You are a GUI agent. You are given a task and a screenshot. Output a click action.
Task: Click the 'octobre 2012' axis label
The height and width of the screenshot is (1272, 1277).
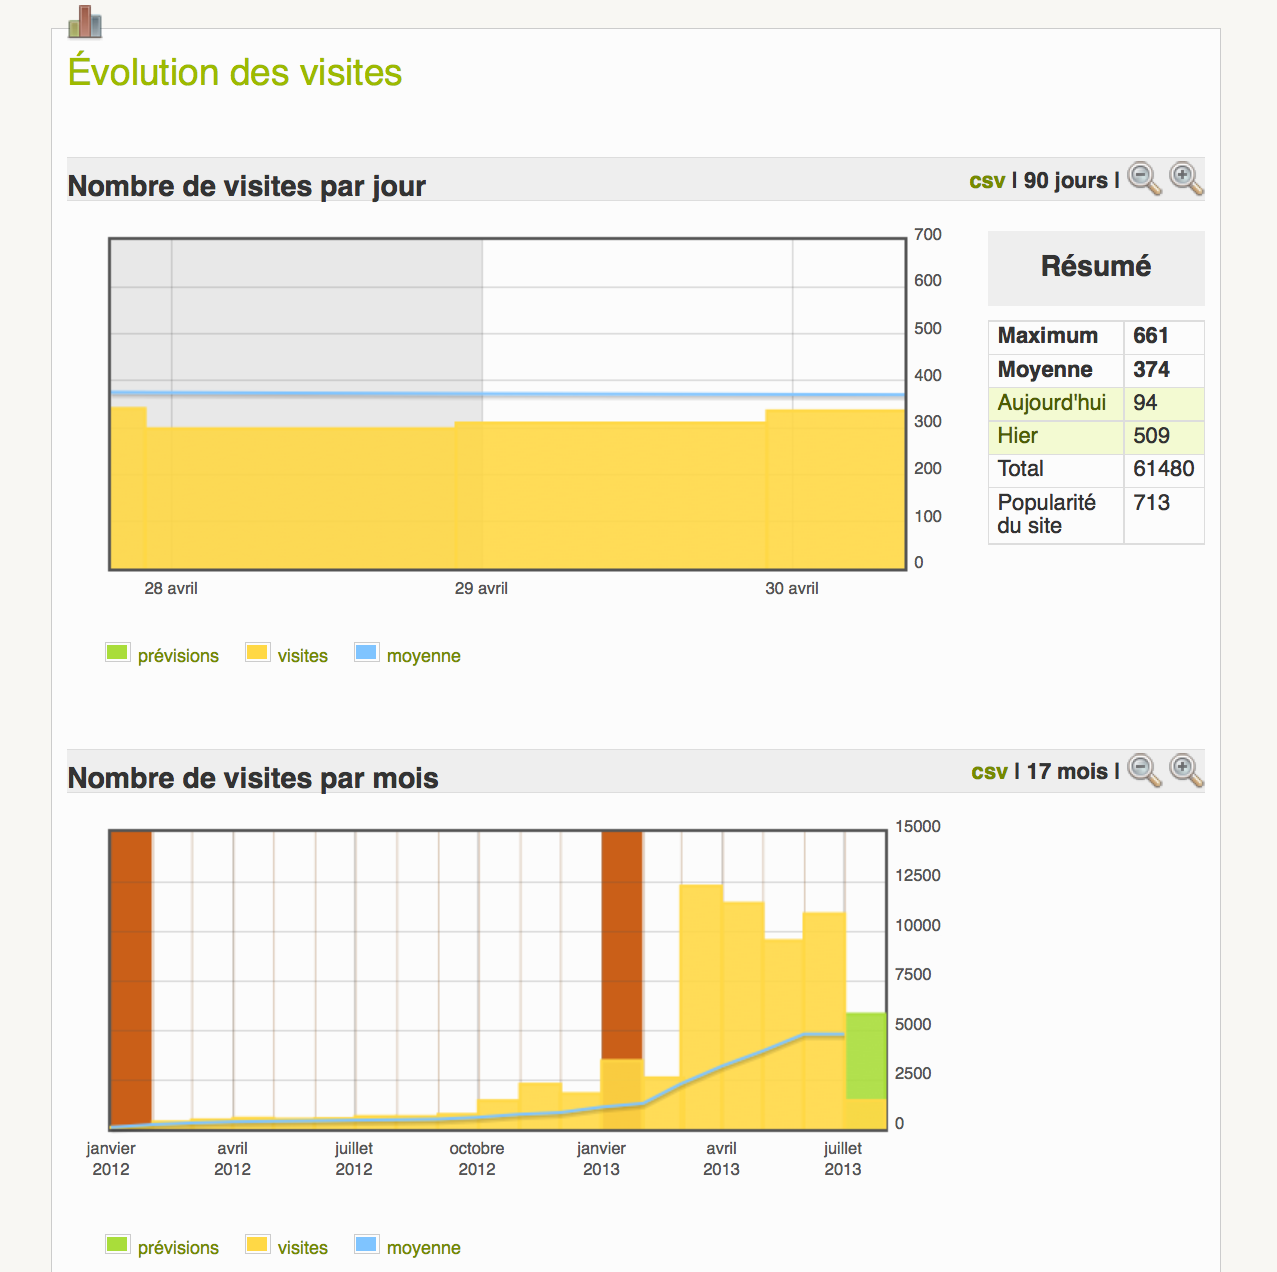click(x=477, y=1159)
